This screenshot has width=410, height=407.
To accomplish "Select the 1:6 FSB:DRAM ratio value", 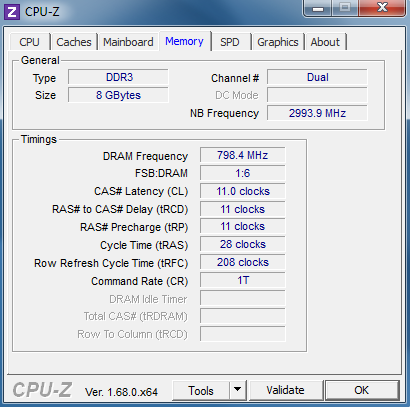I will pyautogui.click(x=243, y=173).
